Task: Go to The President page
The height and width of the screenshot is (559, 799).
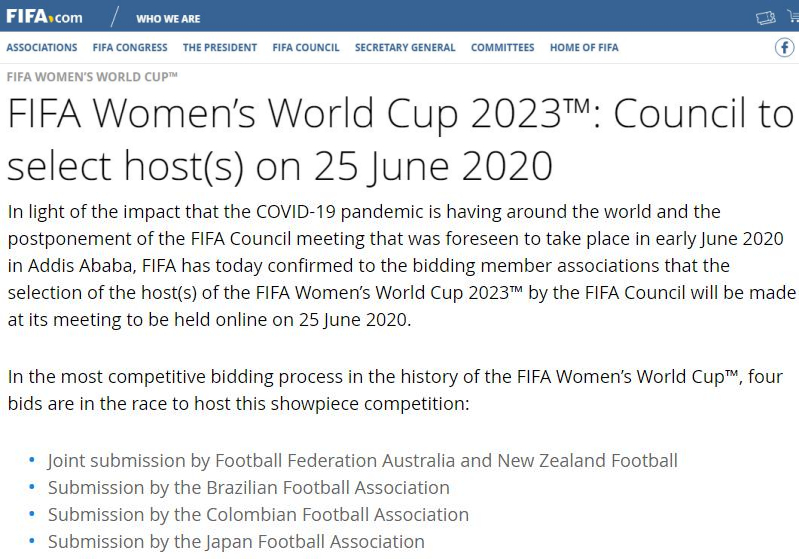Action: tap(220, 47)
